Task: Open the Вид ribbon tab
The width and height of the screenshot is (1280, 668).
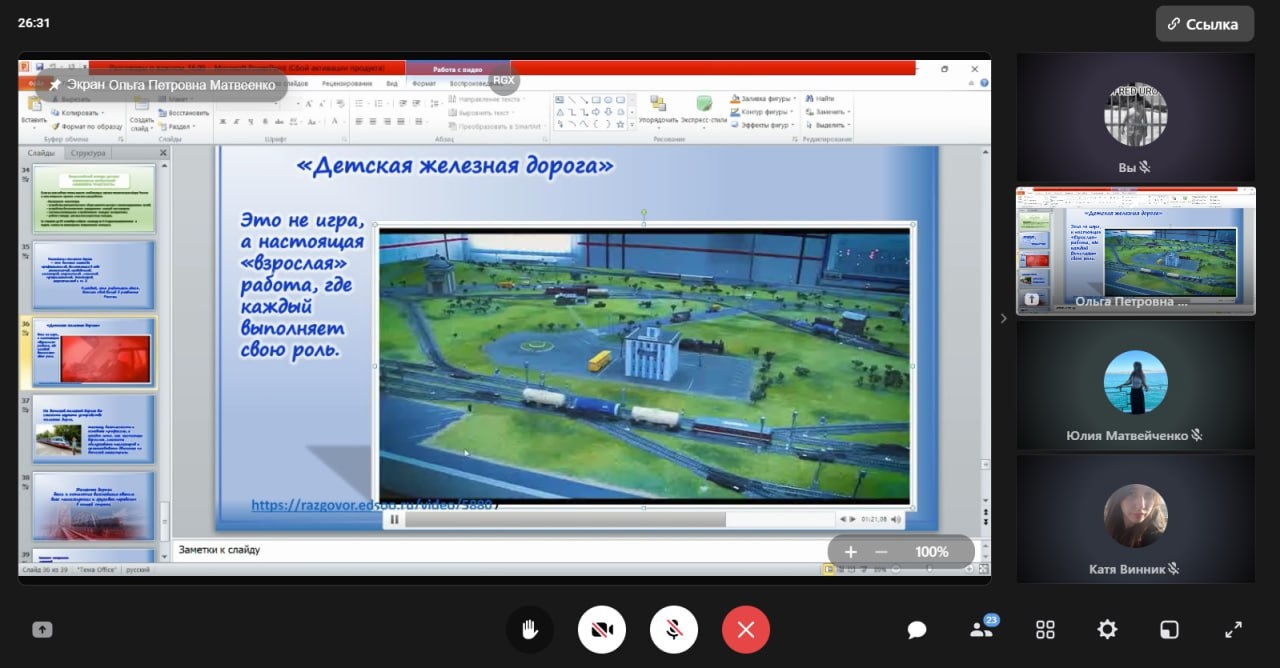Action: tap(392, 84)
